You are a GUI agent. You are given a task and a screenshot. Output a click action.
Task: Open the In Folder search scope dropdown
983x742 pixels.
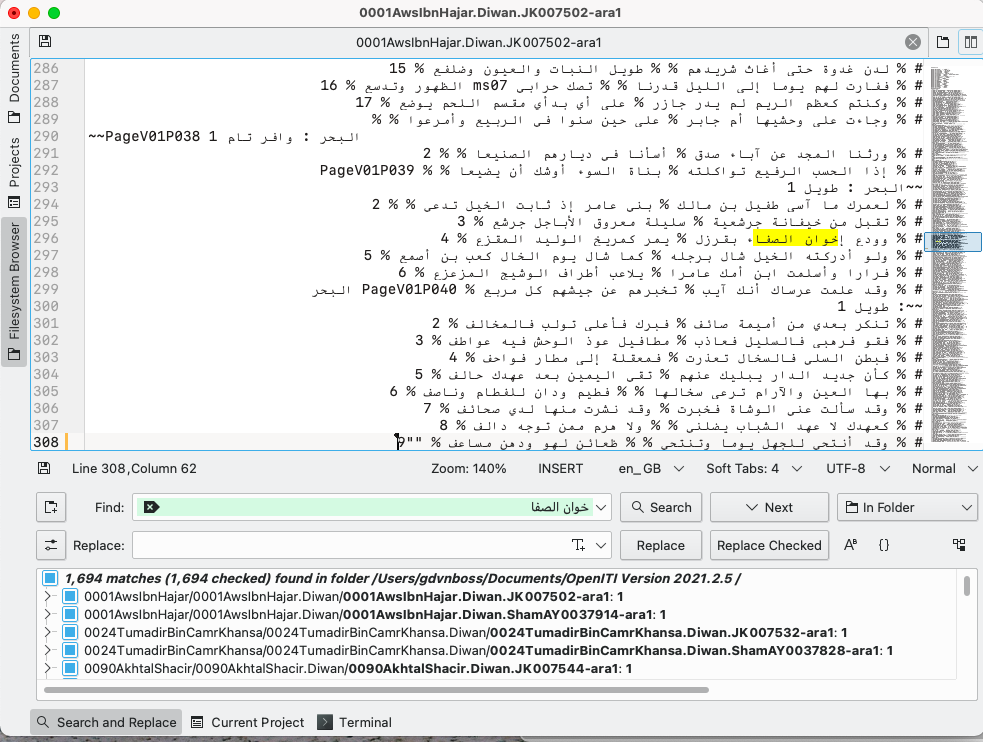907,507
